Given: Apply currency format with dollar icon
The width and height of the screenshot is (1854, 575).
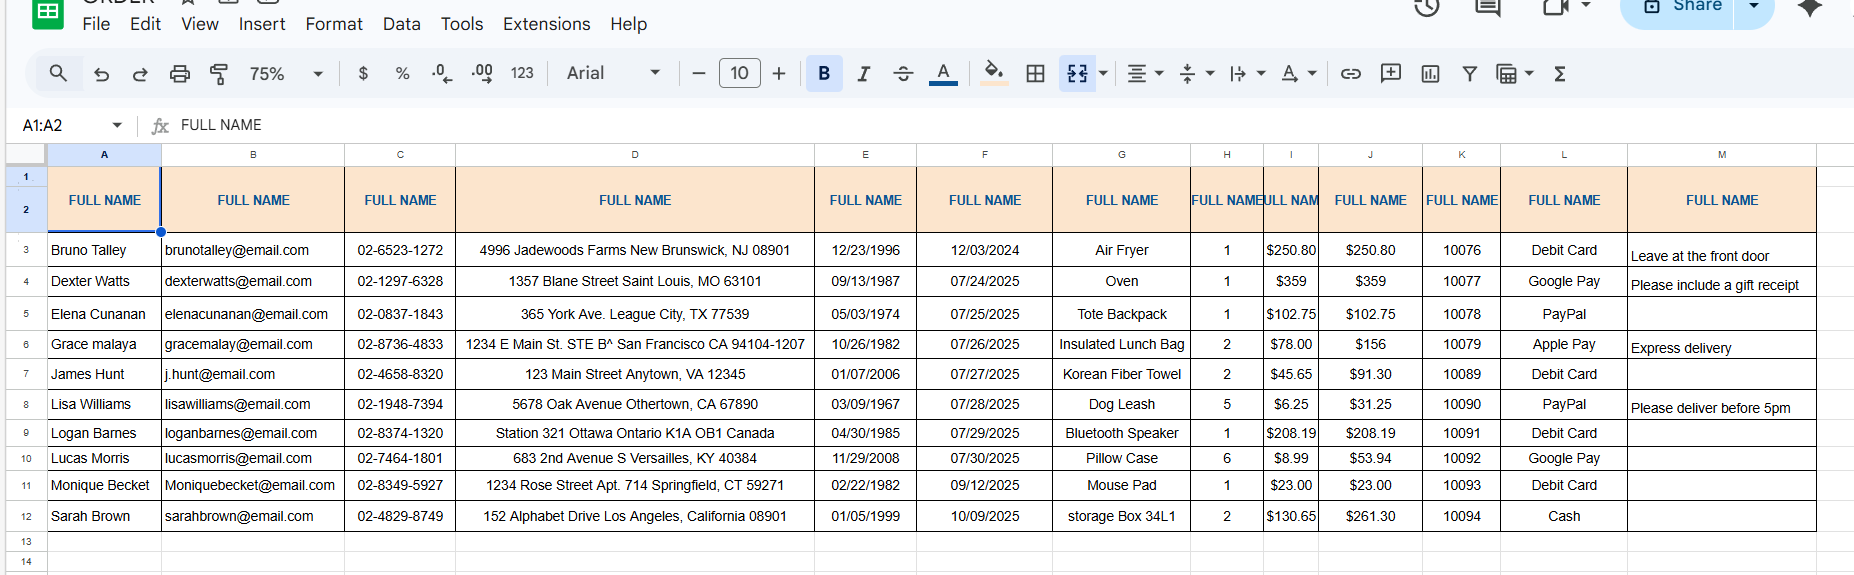Looking at the screenshot, I should (x=363, y=73).
